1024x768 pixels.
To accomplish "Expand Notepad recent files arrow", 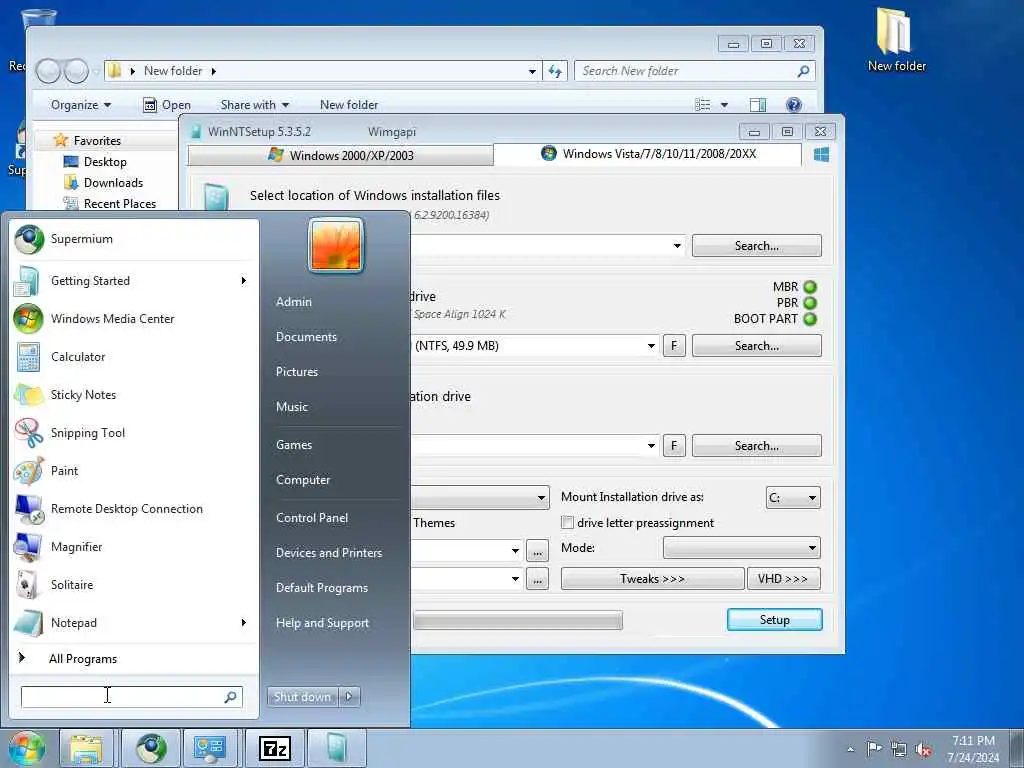I will tap(244, 623).
